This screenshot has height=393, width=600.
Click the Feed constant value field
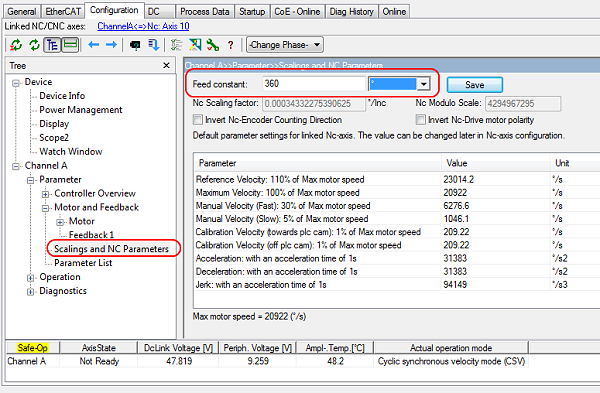pos(314,84)
